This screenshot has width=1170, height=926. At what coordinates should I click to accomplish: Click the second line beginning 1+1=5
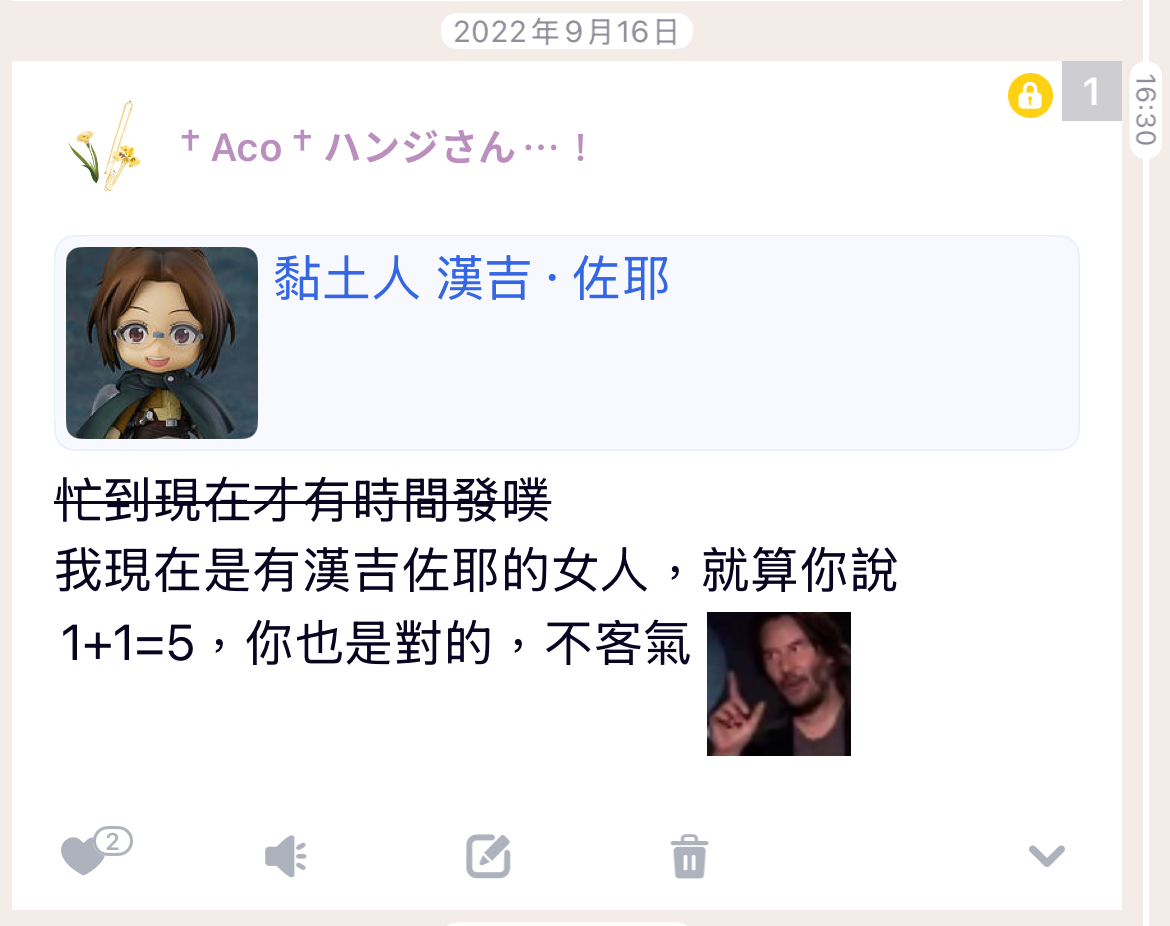[375, 642]
